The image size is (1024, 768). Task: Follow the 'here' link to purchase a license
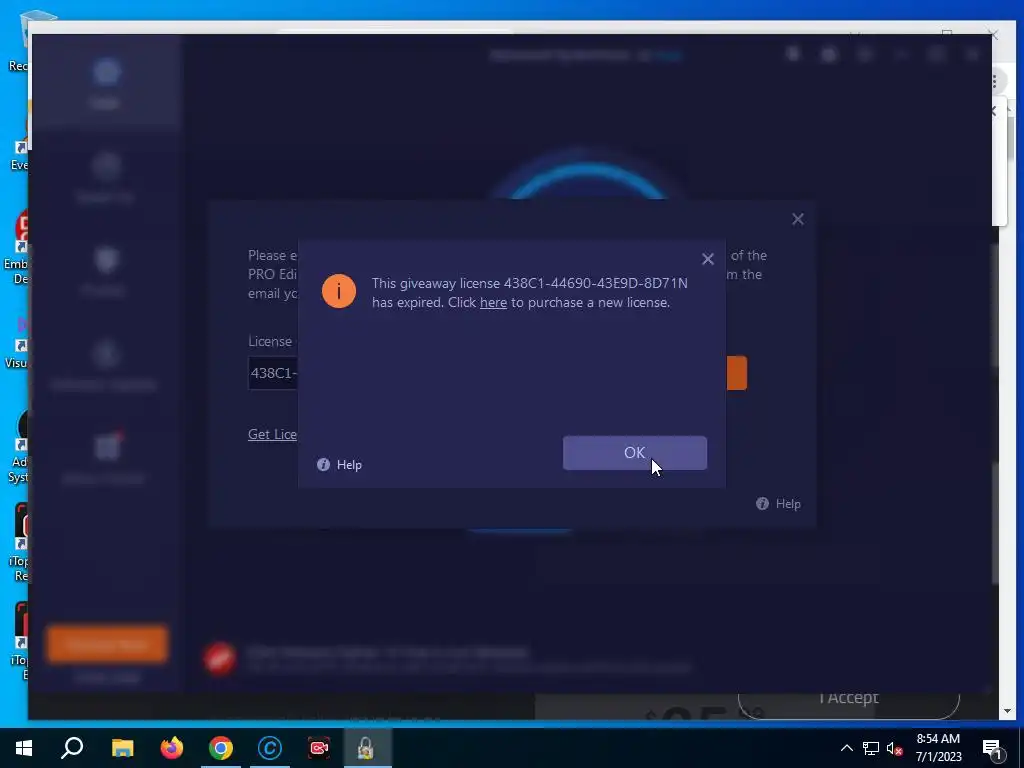(x=493, y=302)
